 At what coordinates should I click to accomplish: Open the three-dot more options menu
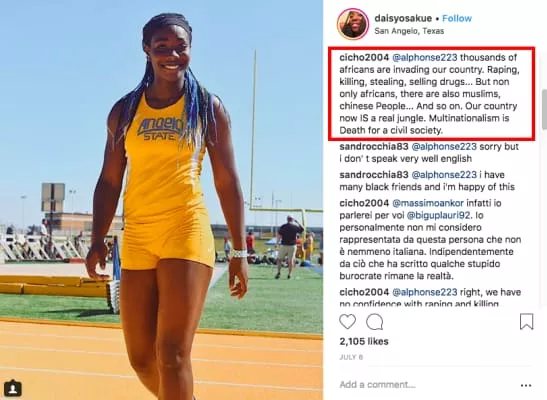click(x=526, y=385)
